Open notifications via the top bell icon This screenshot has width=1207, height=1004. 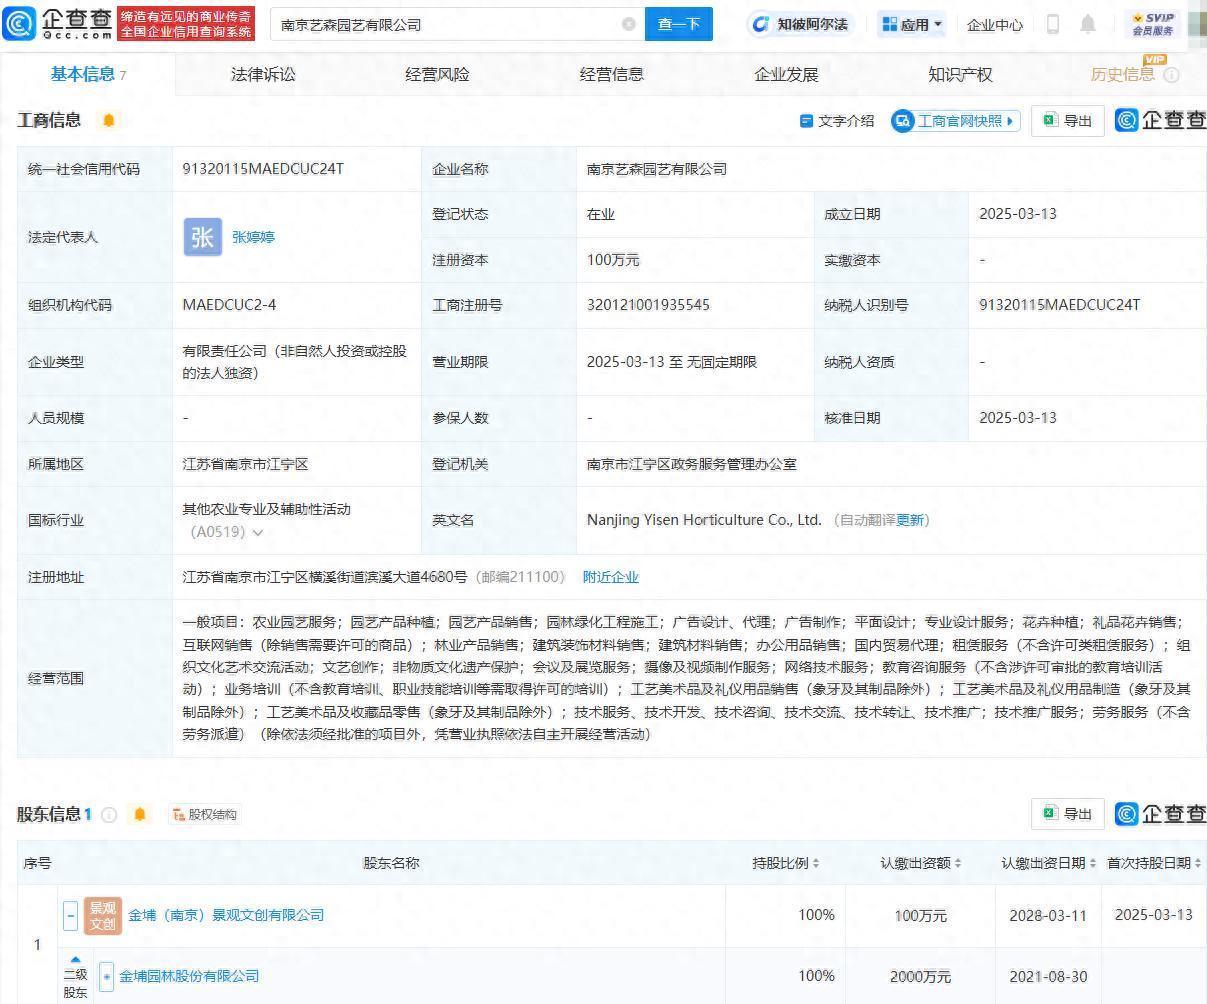coord(1088,24)
